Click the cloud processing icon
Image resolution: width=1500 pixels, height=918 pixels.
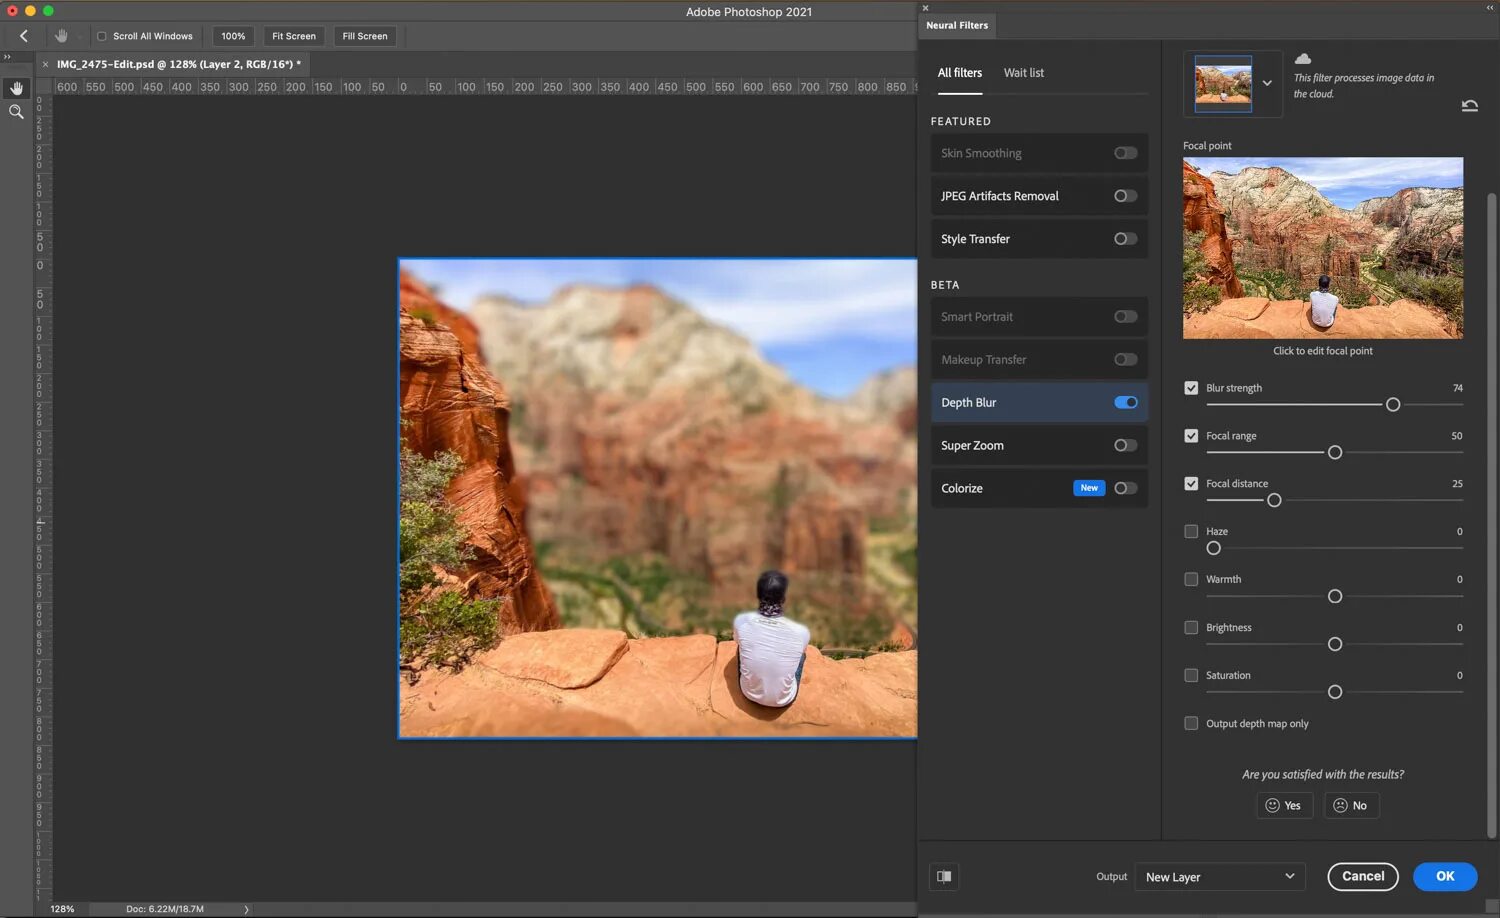(1303, 59)
